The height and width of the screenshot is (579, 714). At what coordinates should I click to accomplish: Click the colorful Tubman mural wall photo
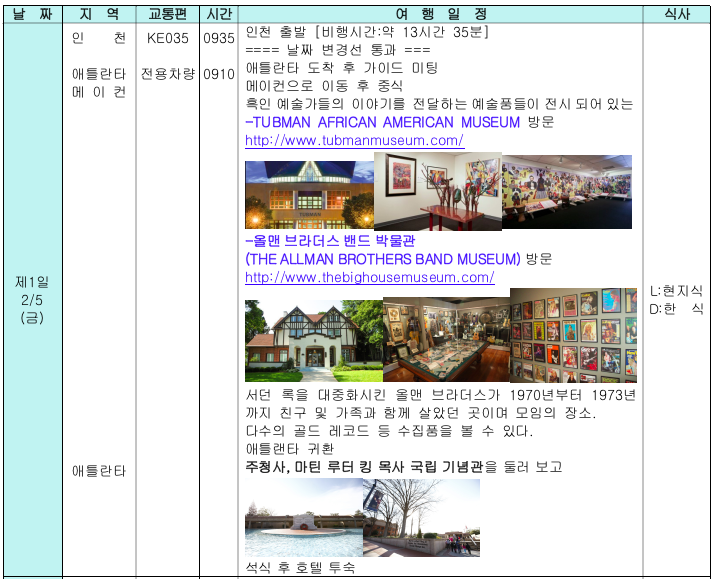pyautogui.click(x=567, y=192)
